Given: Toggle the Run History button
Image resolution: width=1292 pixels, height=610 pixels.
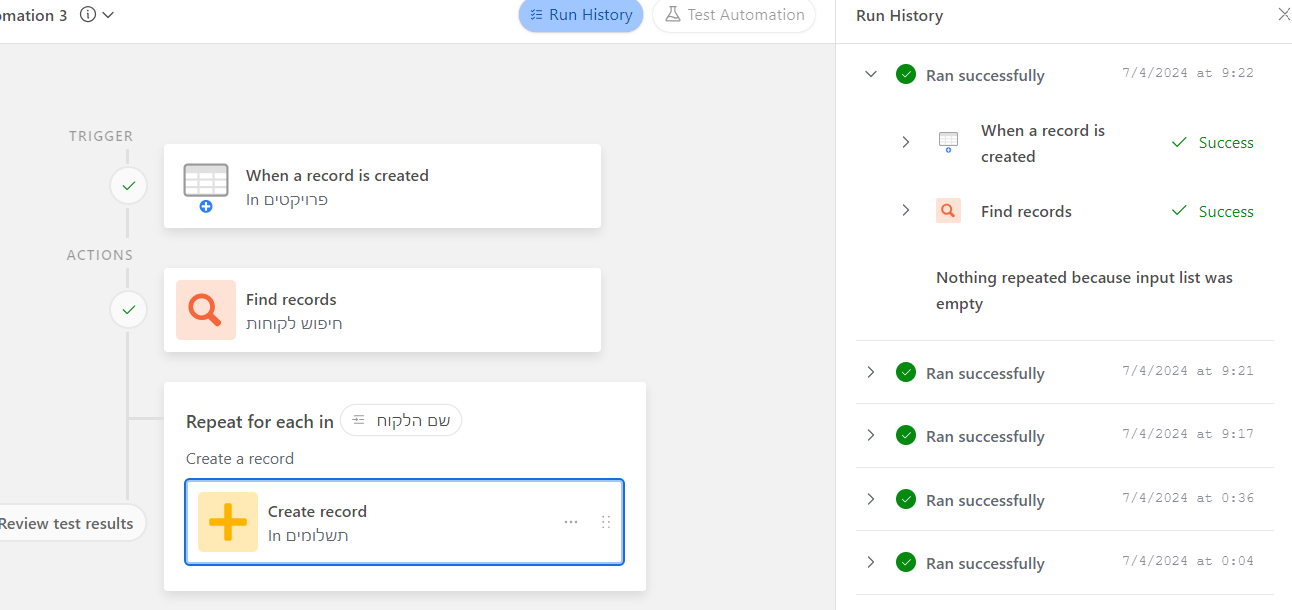Looking at the screenshot, I should [581, 15].
